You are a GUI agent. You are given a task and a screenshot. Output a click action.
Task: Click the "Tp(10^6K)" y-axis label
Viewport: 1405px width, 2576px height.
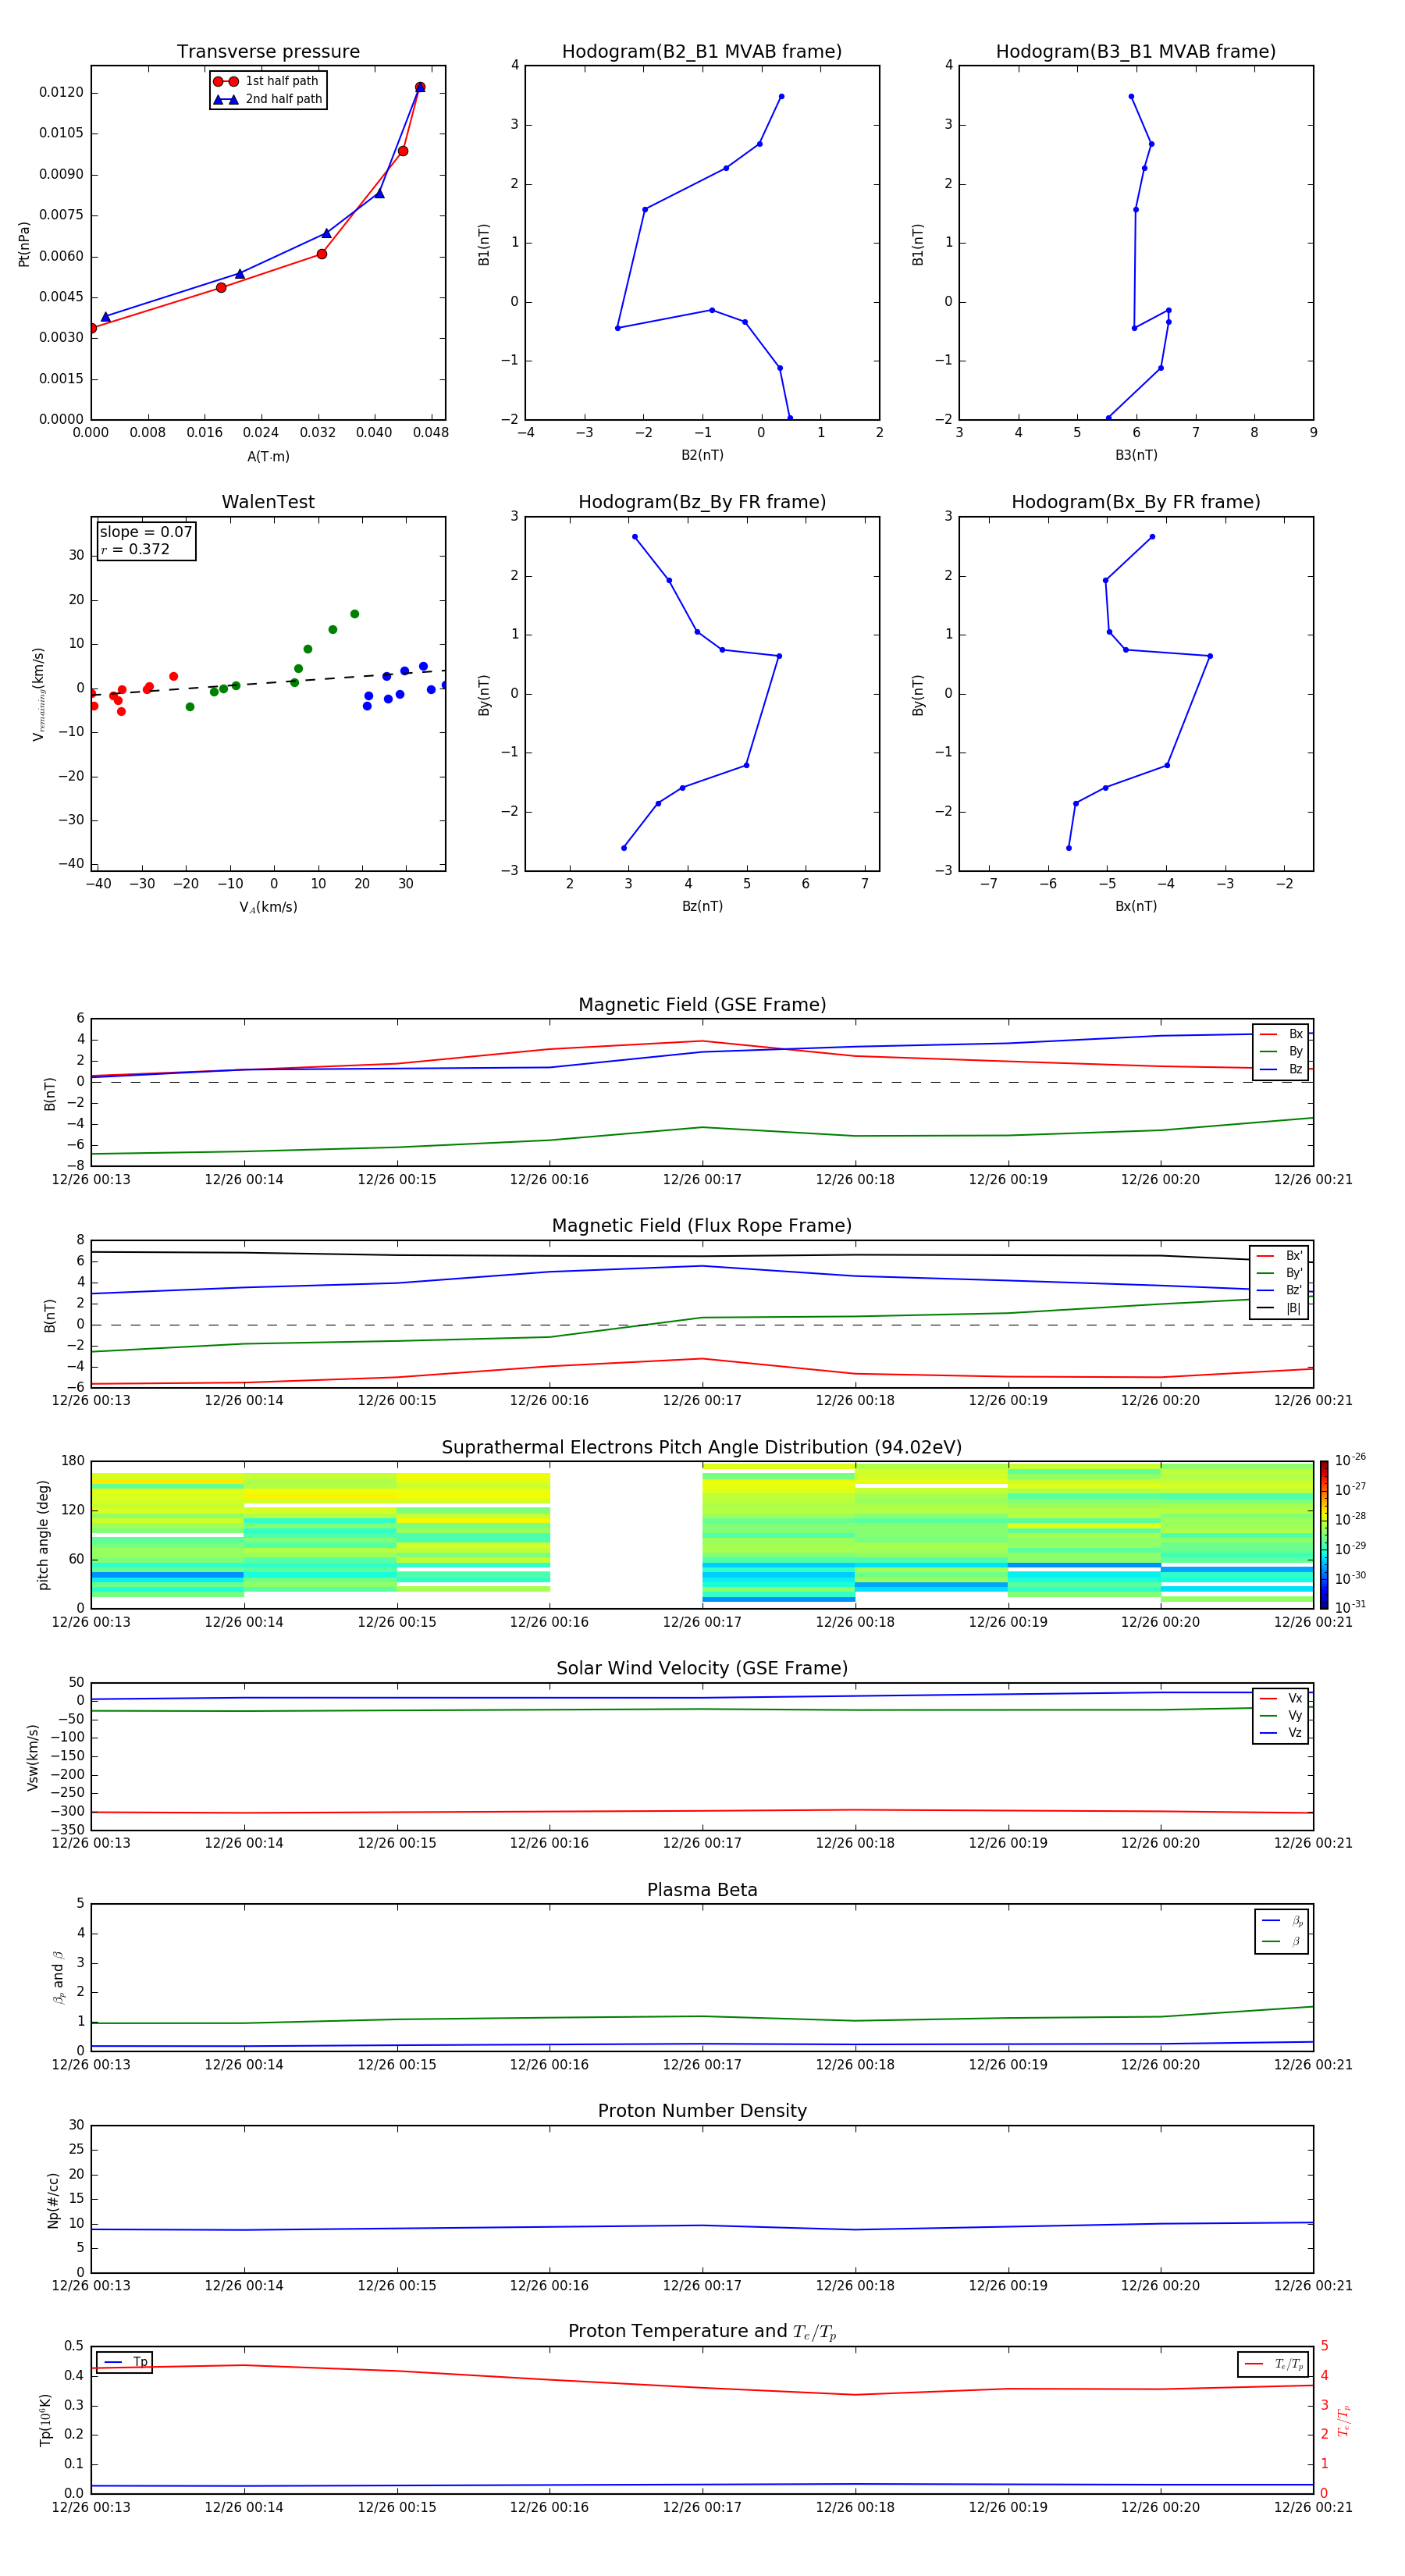(x=45, y=2421)
